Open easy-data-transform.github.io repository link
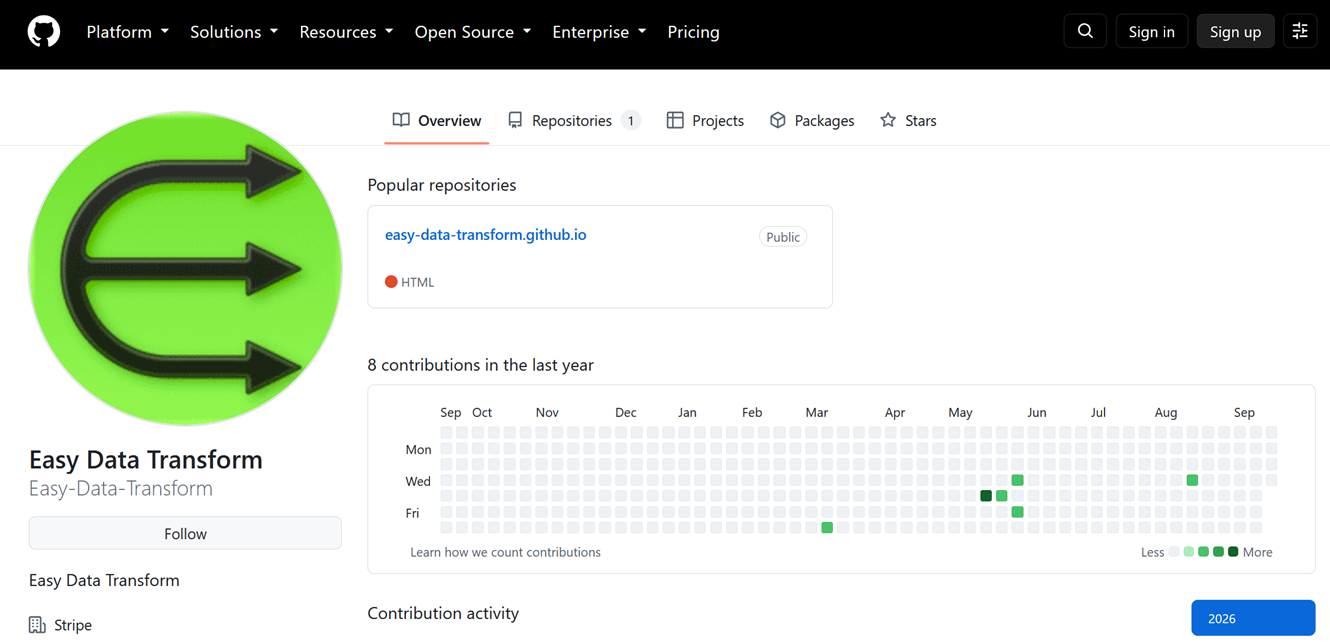1330x643 pixels. [x=486, y=235]
